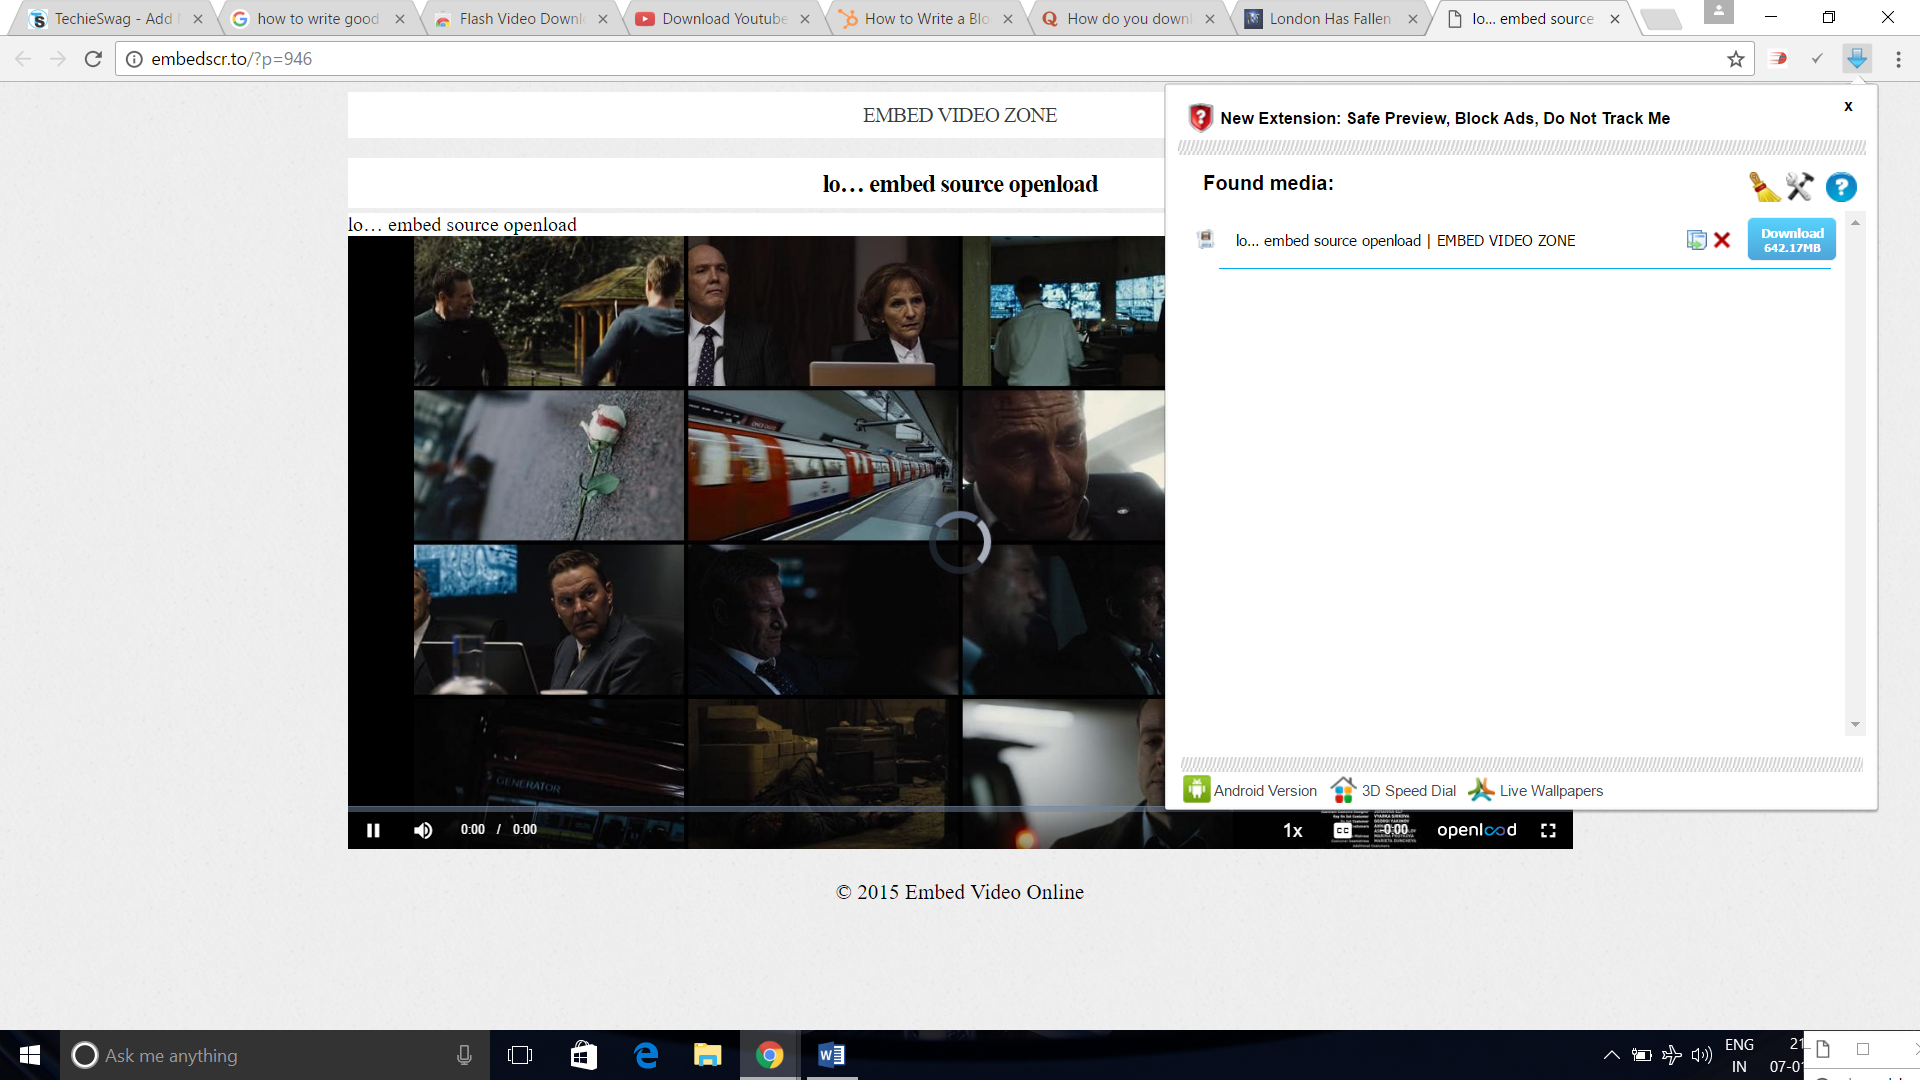
Task: Open Microsoft Edge from taskbar
Action: [646, 1055]
